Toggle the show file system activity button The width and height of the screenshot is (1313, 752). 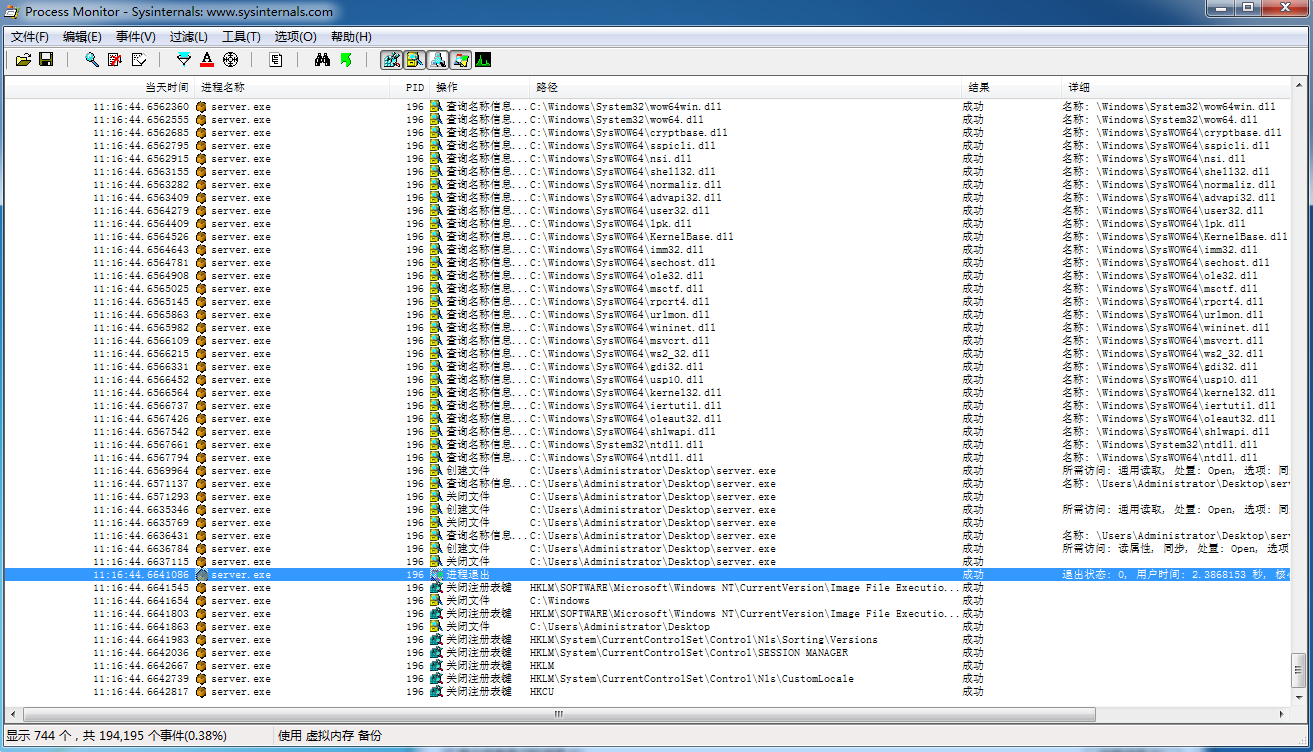pyautogui.click(x=414, y=60)
